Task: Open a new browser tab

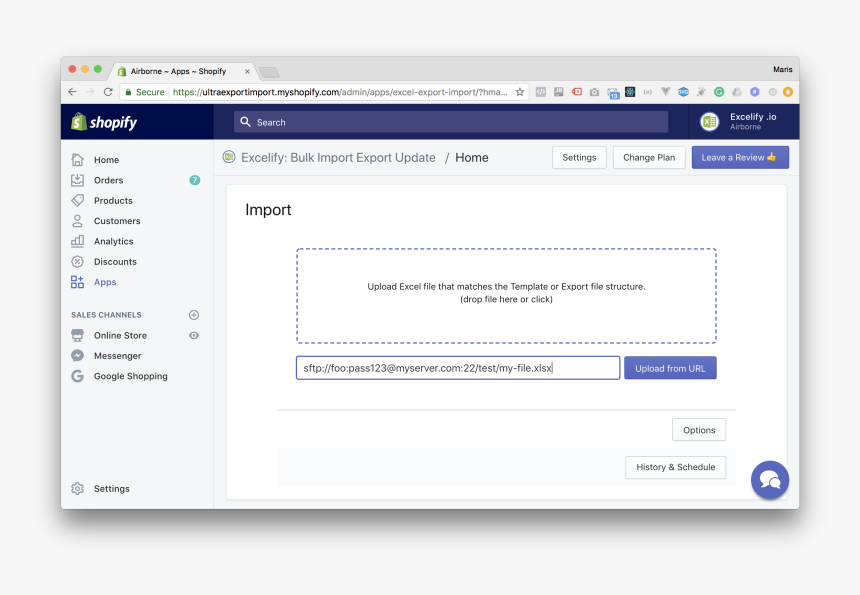Action: coord(269,72)
